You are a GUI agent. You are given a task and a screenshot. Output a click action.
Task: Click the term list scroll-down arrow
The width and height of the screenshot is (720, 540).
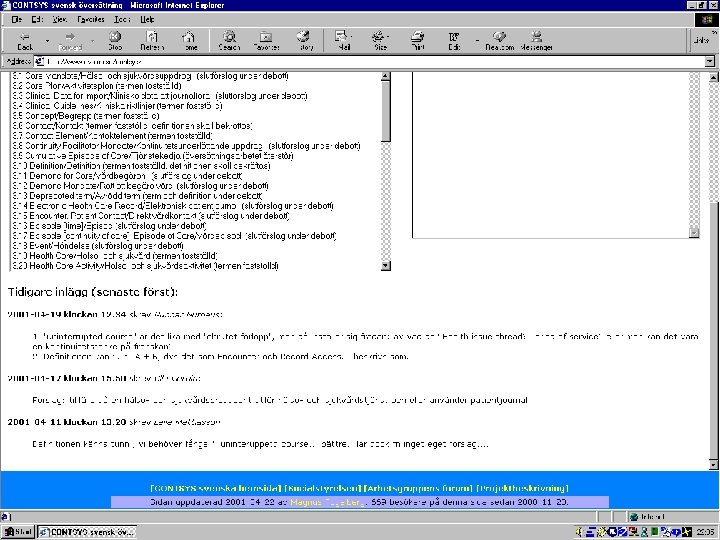[x=386, y=265]
